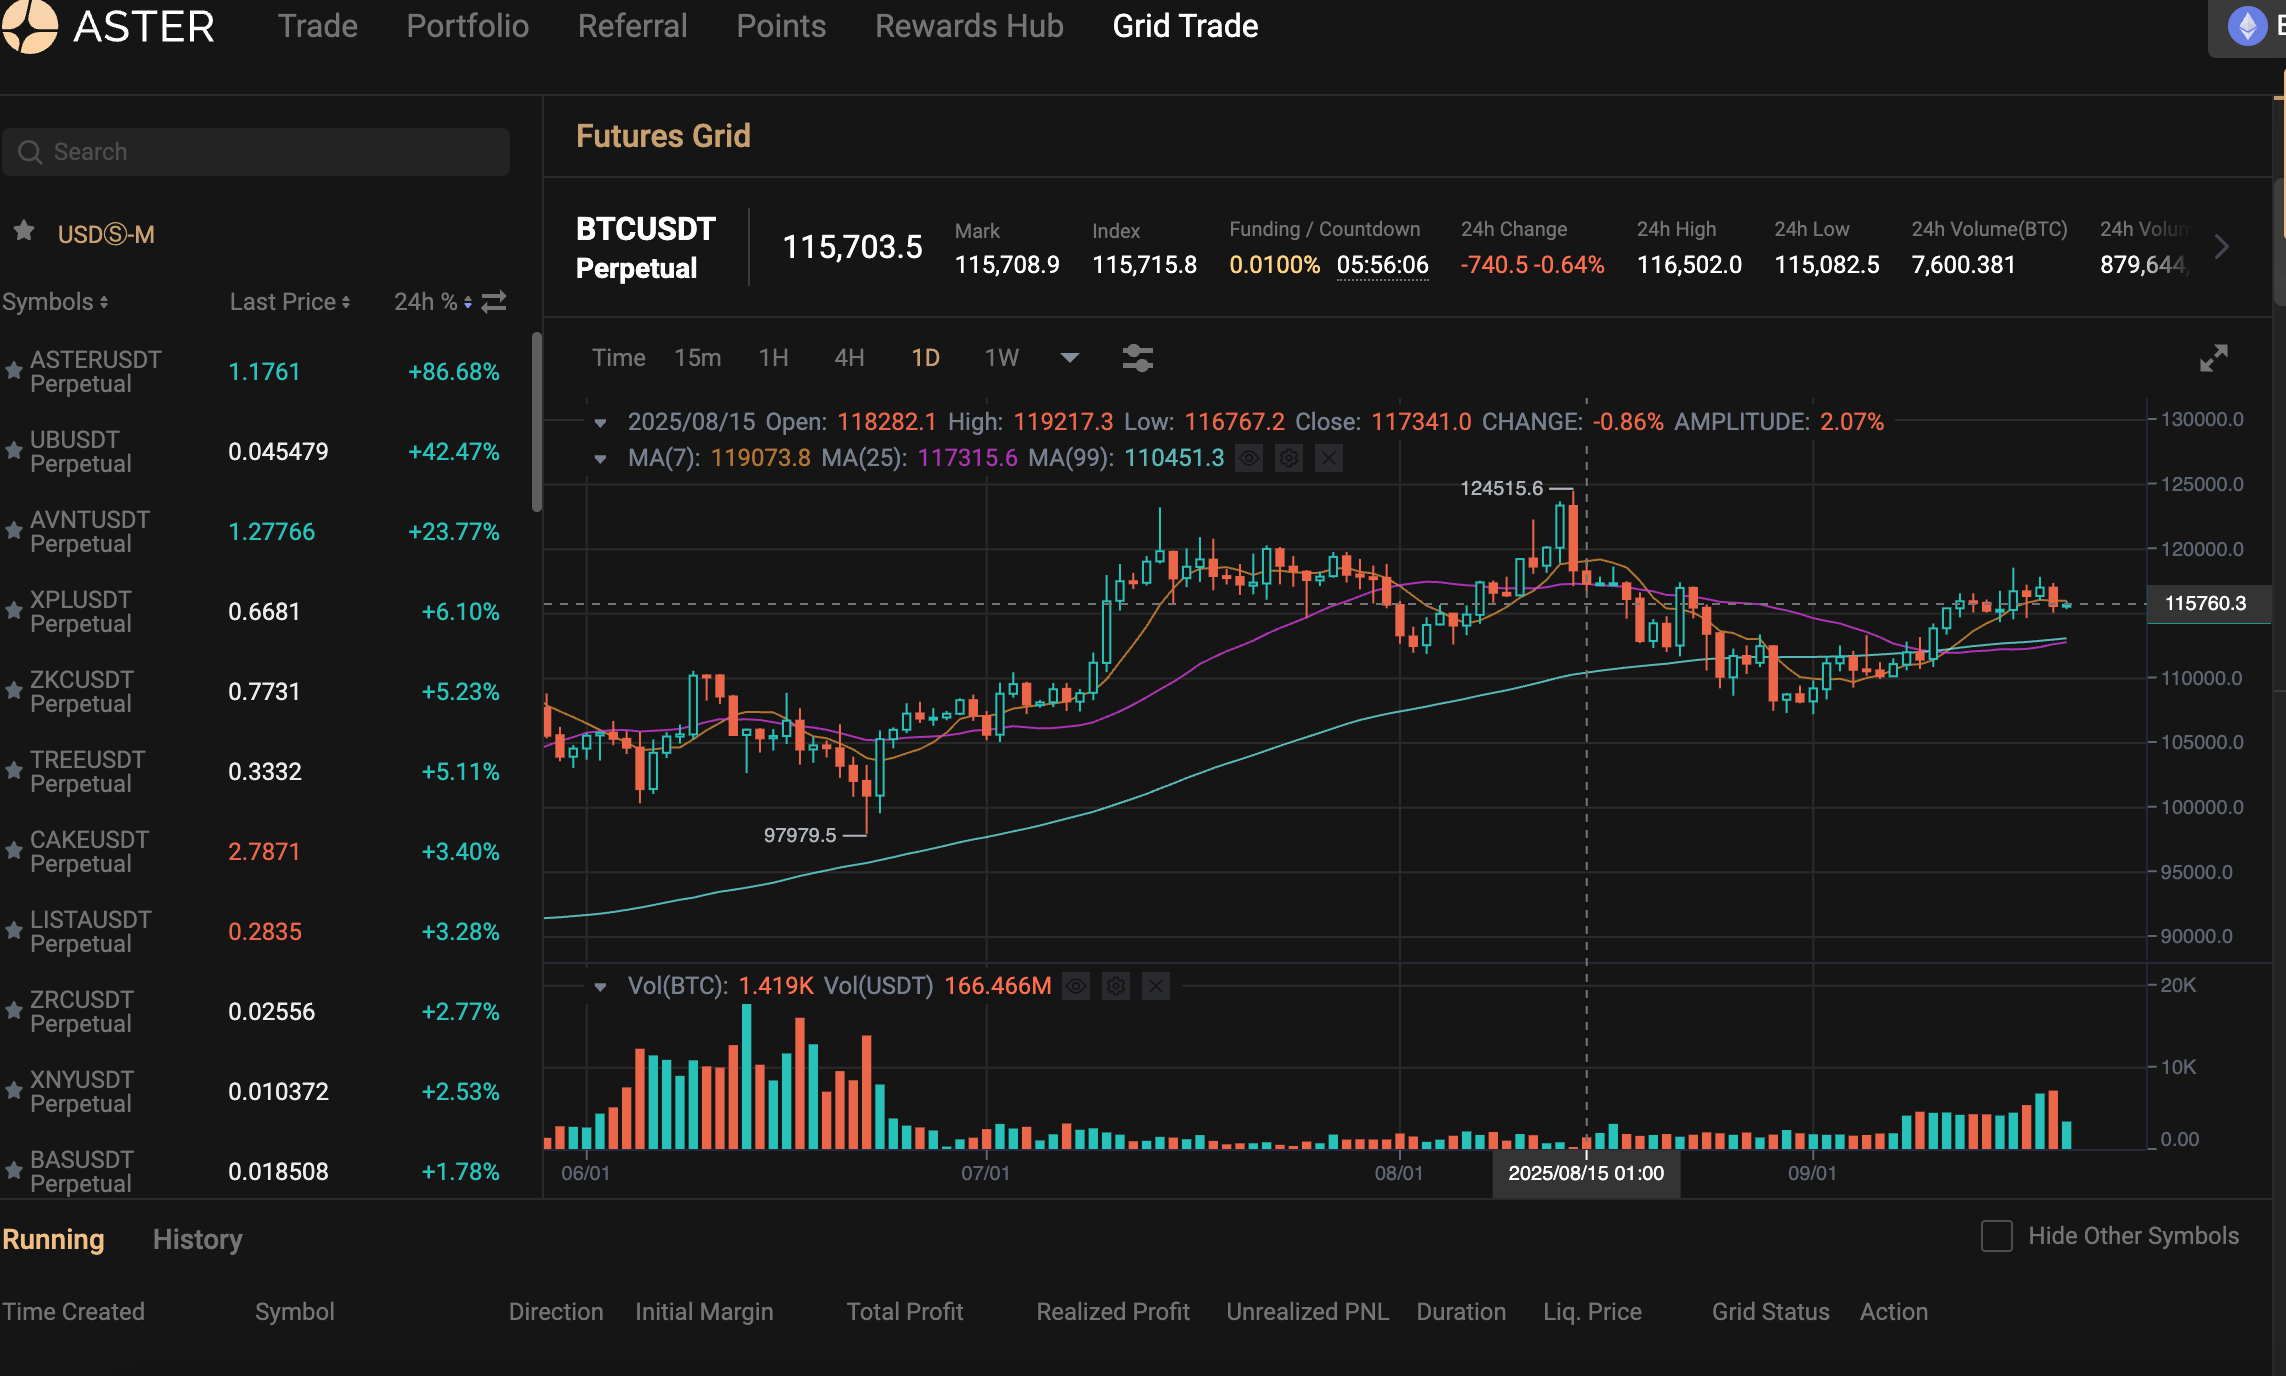Image resolution: width=2286 pixels, height=1376 pixels.
Task: Open MA indicator settings gear
Action: coord(1289,458)
